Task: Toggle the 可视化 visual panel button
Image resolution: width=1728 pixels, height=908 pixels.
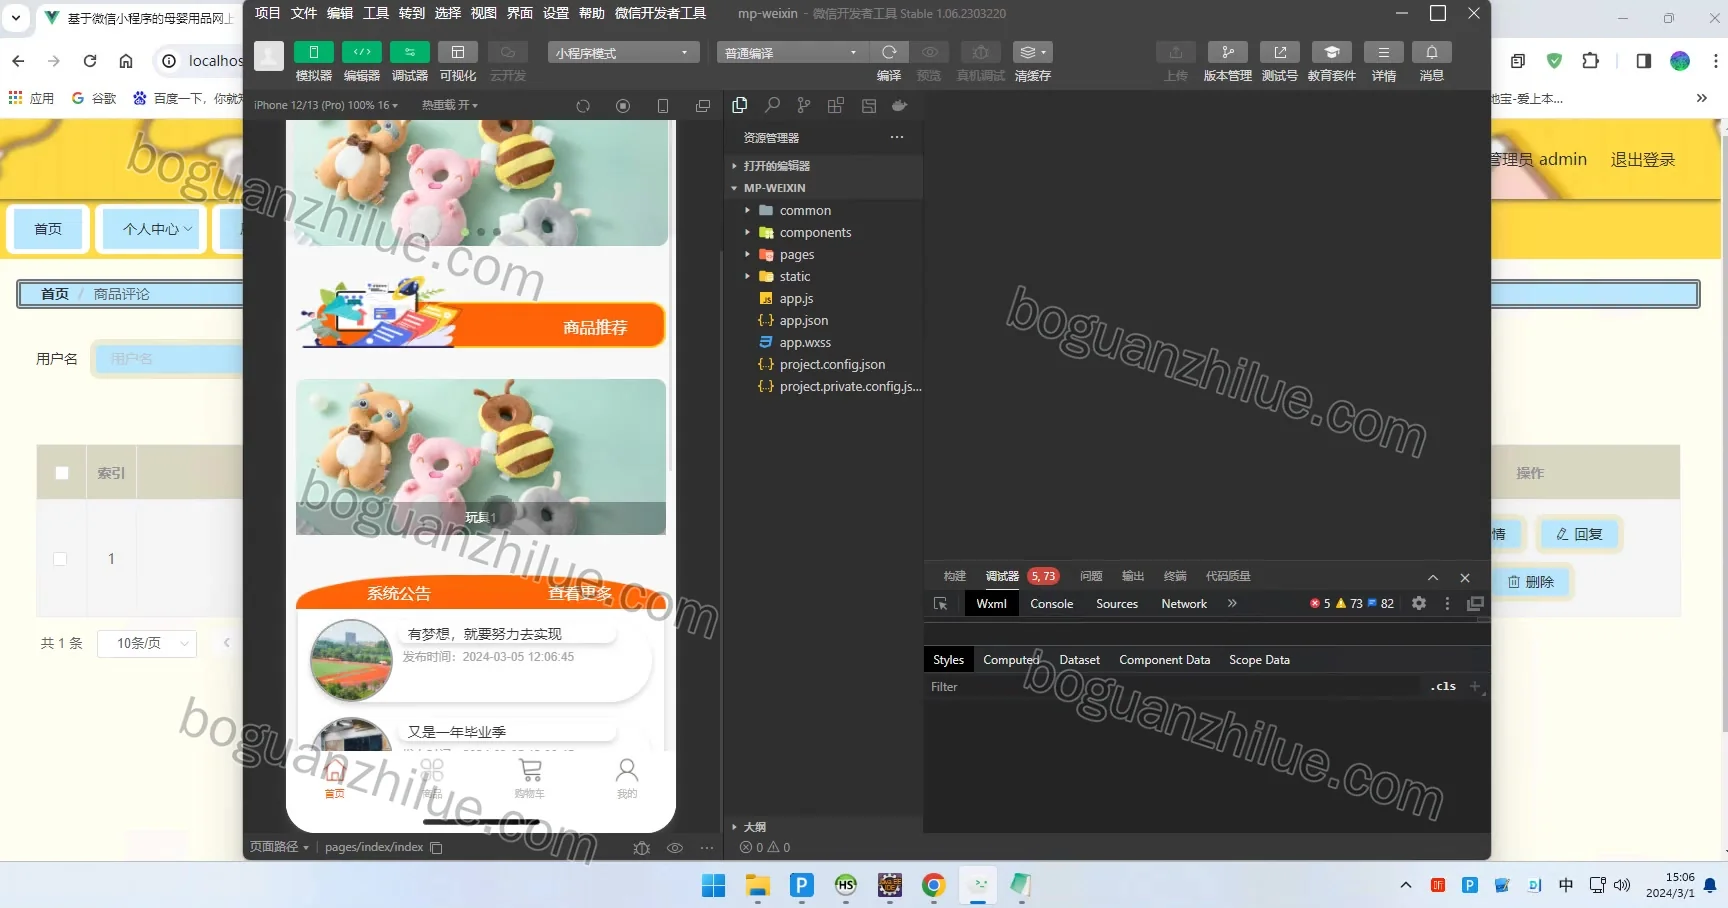Action: pos(457,53)
